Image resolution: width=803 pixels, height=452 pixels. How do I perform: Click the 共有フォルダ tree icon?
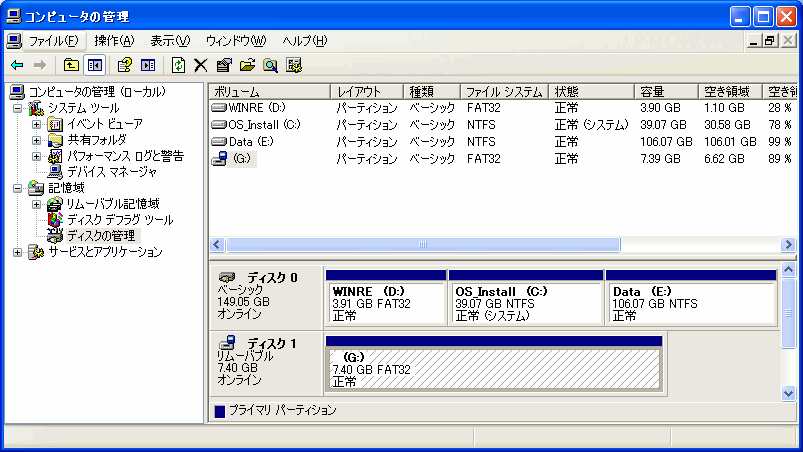[x=55, y=140]
